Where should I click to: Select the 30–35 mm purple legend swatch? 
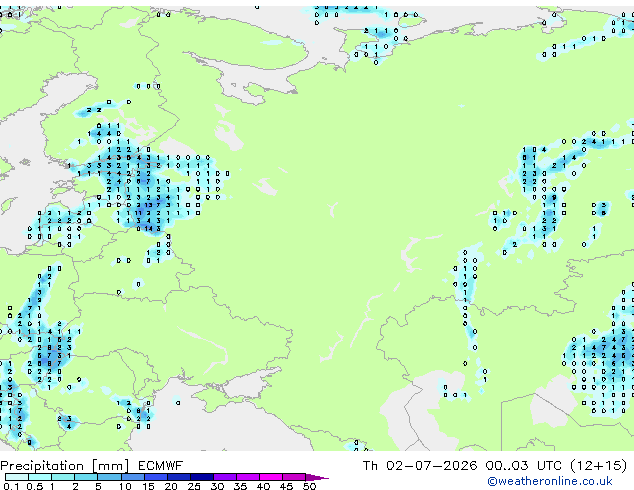[225, 477]
